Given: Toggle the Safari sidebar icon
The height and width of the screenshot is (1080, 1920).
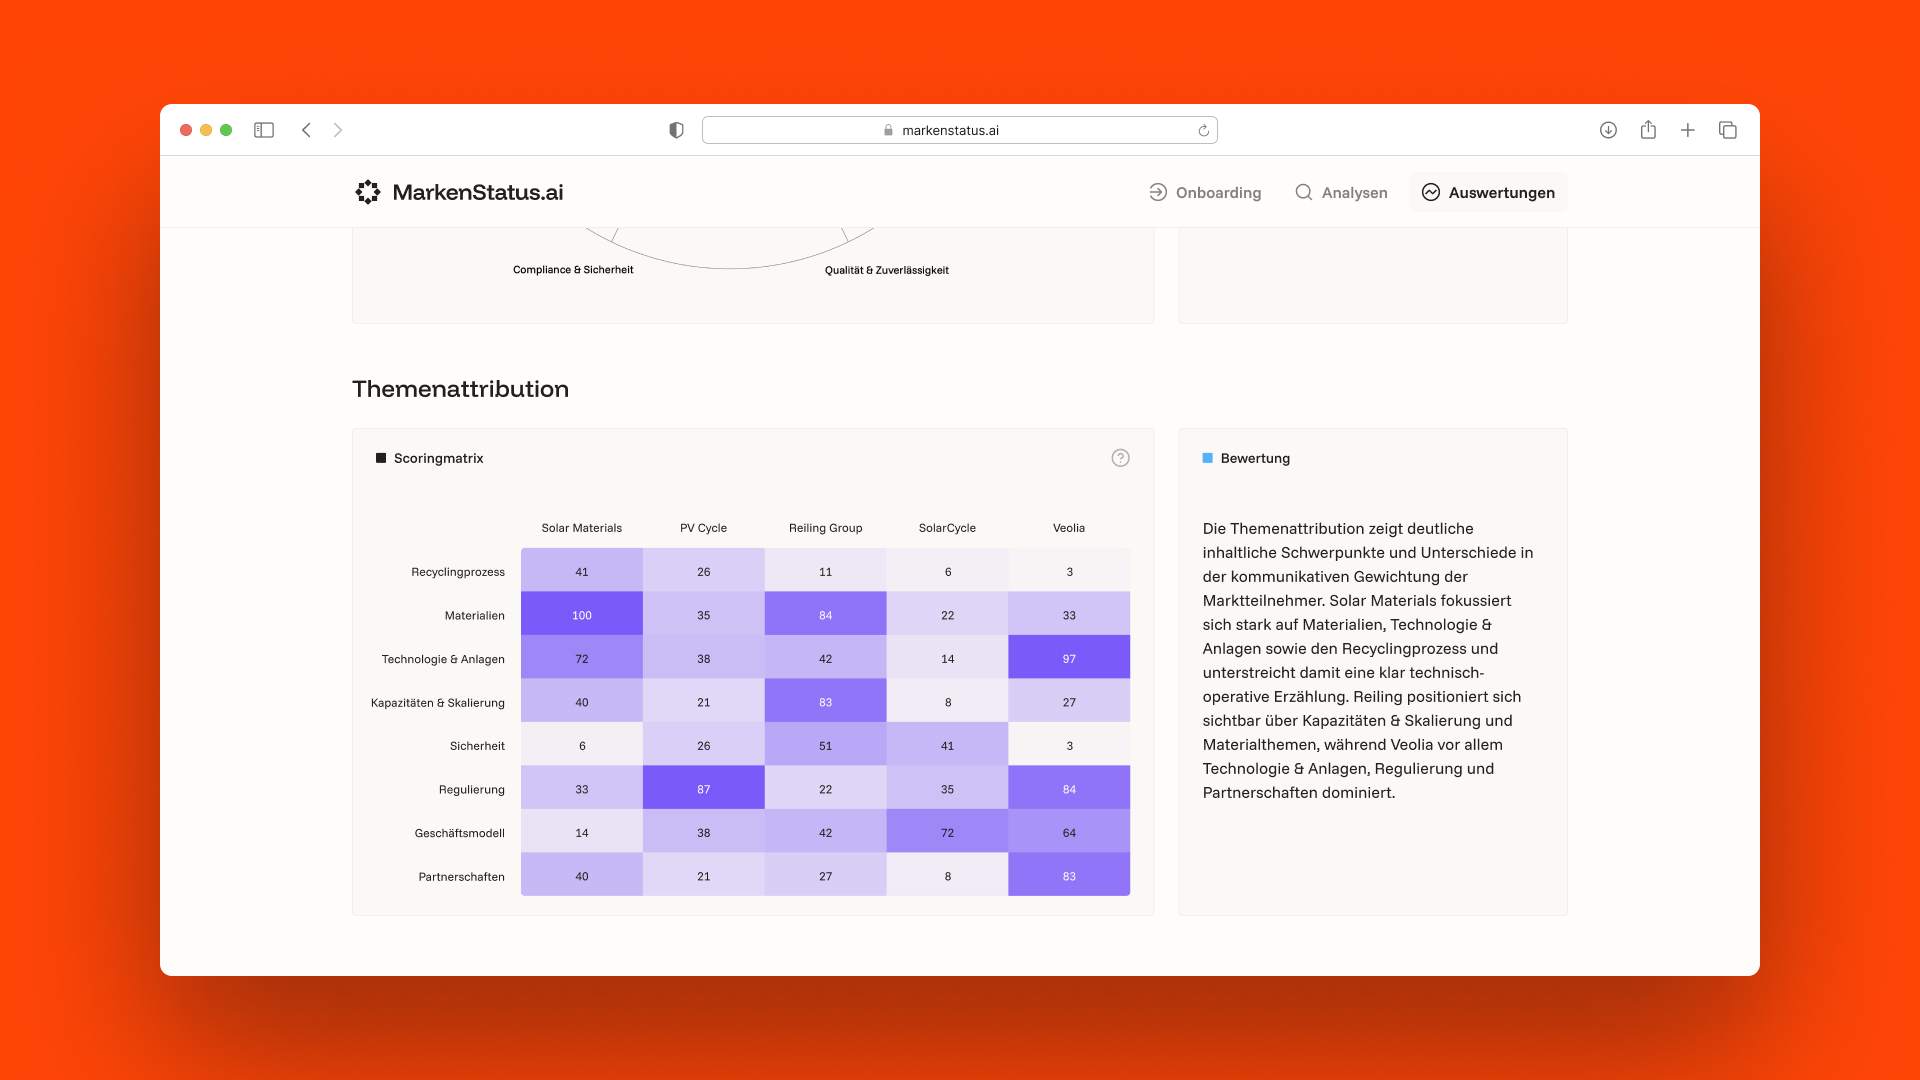Looking at the screenshot, I should pyautogui.click(x=264, y=130).
